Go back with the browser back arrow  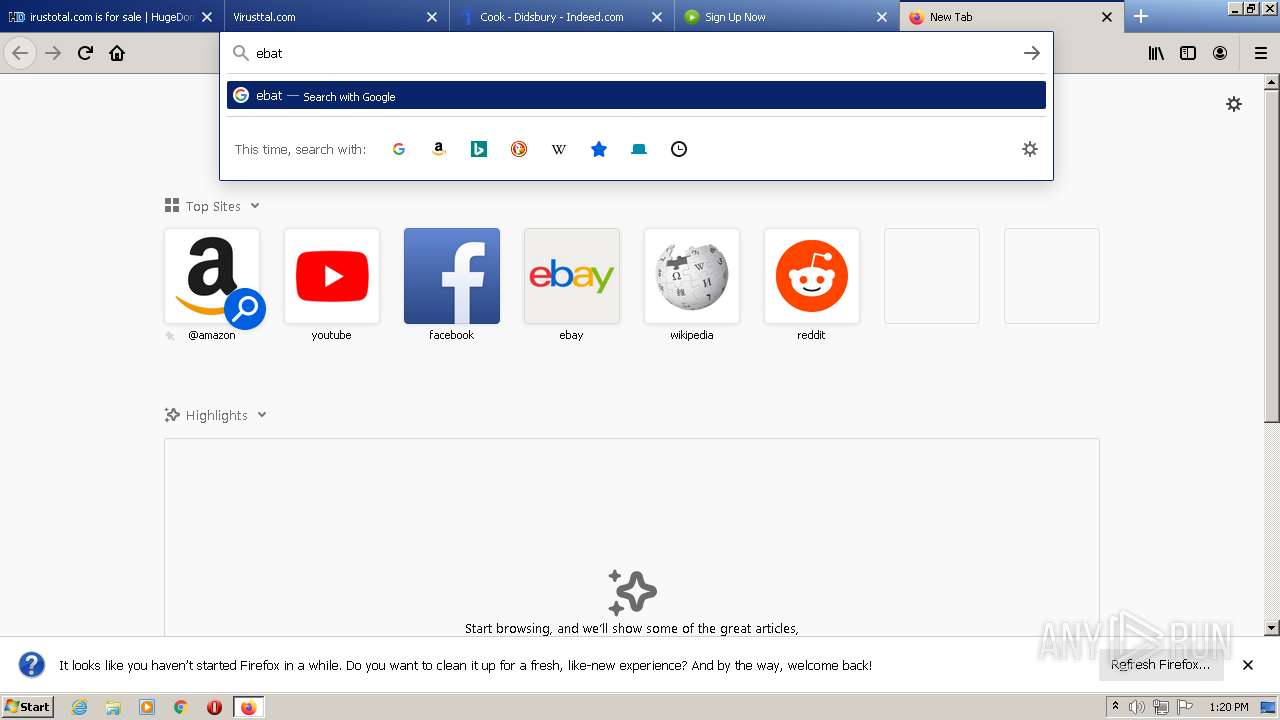20,53
